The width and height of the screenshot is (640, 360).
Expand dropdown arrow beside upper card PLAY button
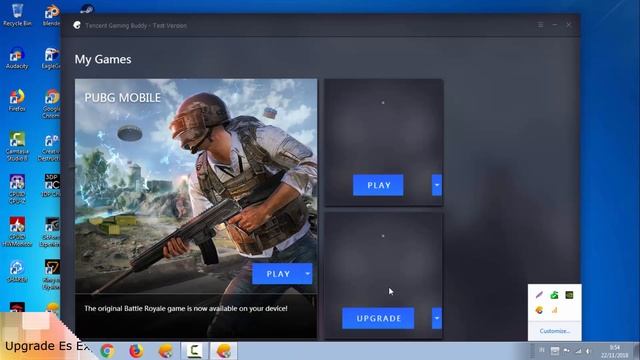point(437,185)
